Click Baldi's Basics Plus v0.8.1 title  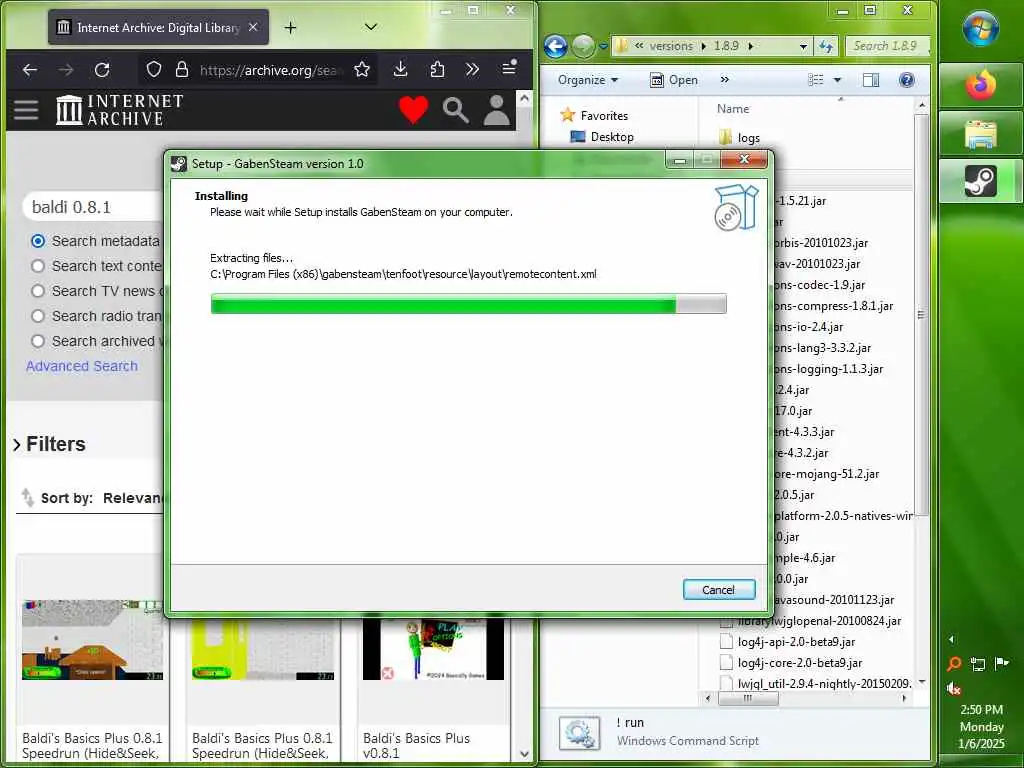coord(416,745)
